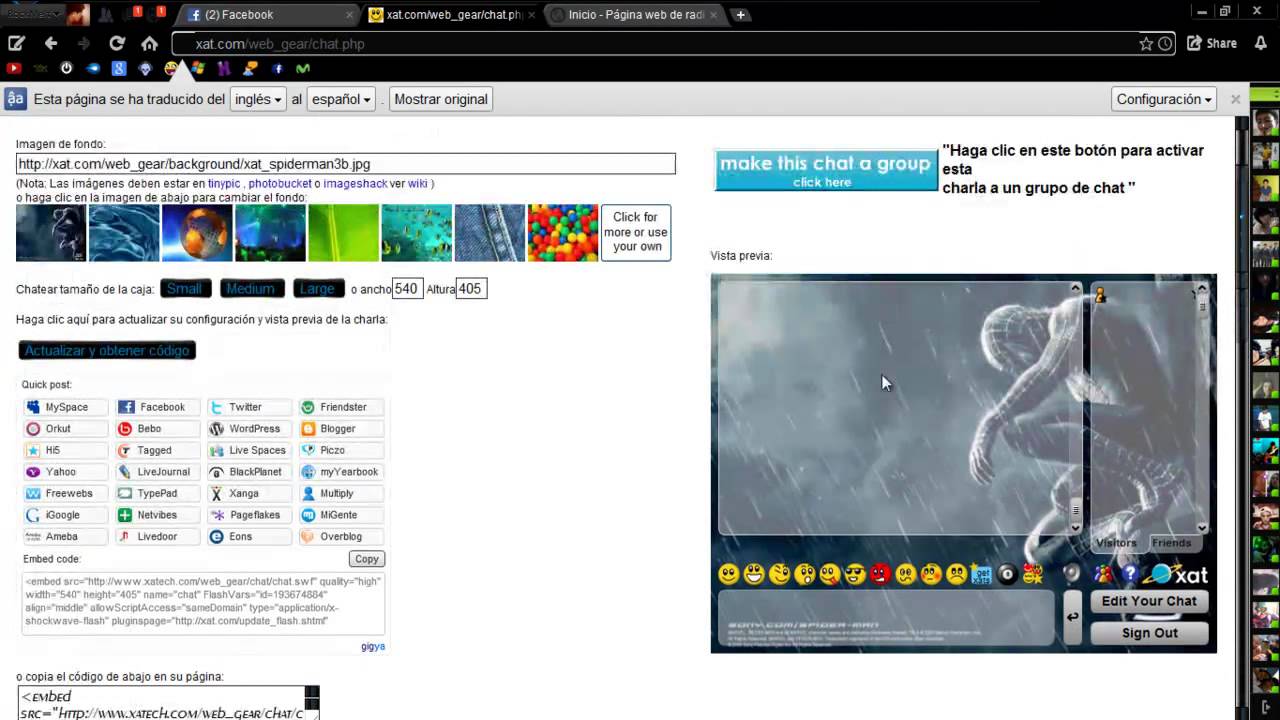
Task: Click the 'Actualizar y obtener código' button
Action: pyautogui.click(x=107, y=350)
